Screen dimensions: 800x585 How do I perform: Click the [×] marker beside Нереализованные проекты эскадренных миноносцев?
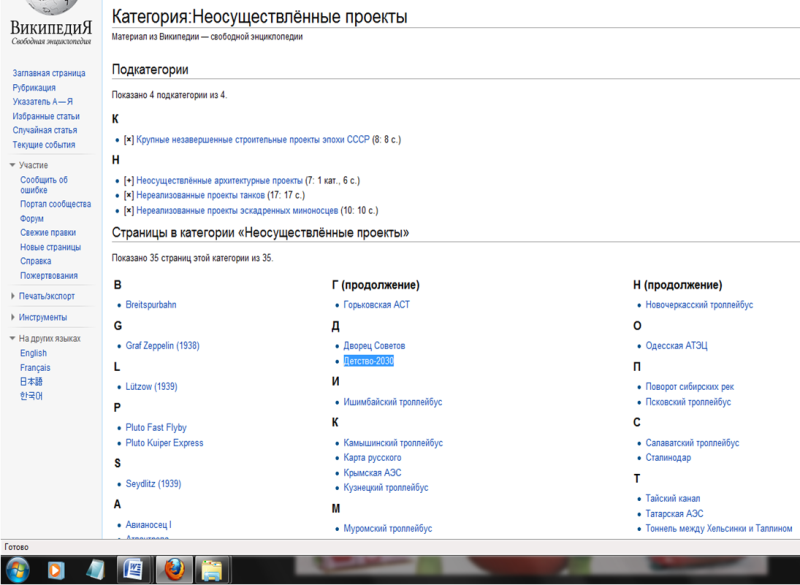click(x=129, y=211)
